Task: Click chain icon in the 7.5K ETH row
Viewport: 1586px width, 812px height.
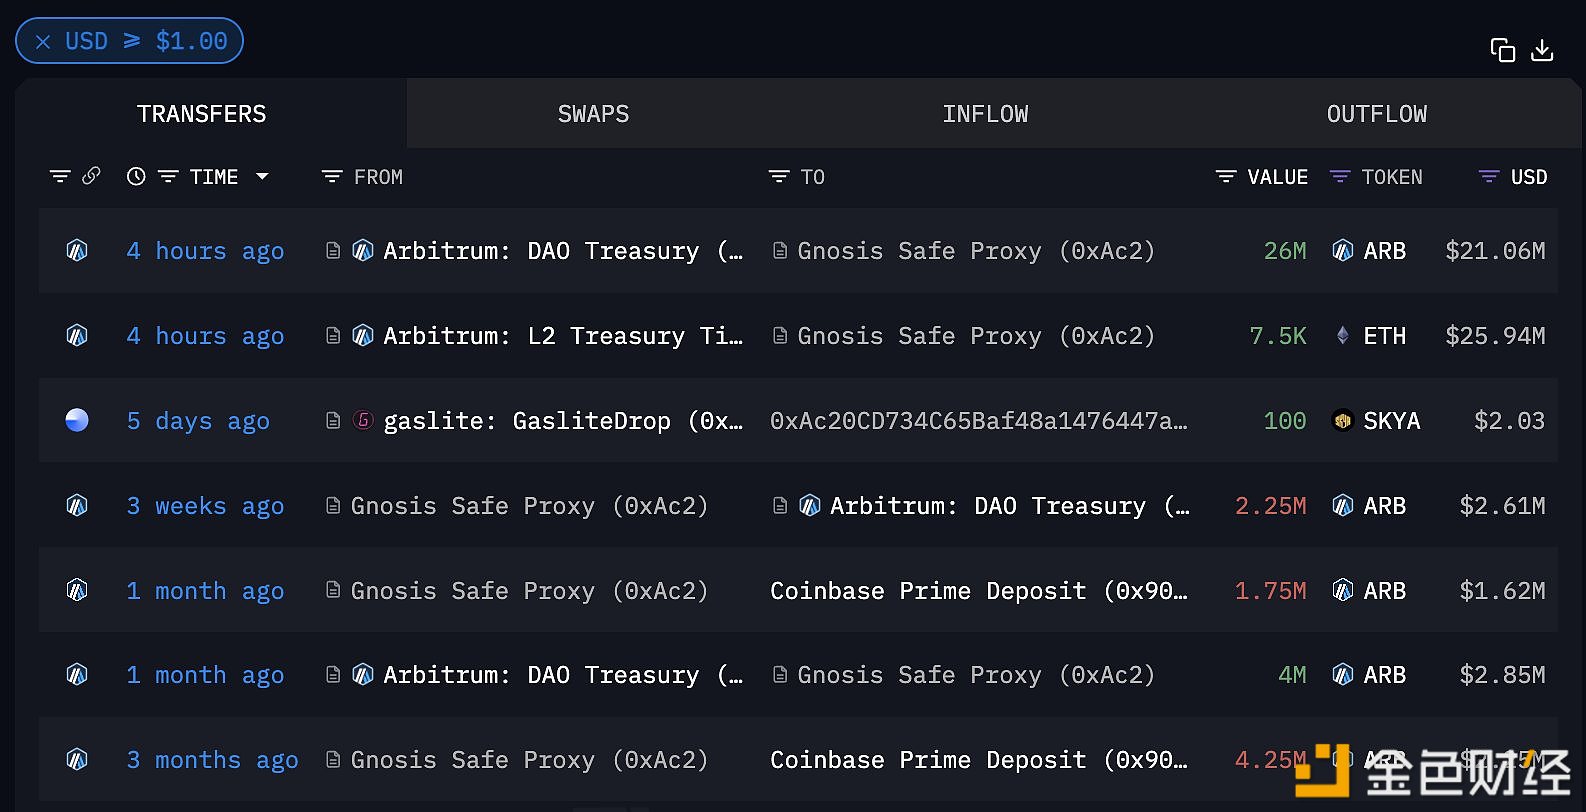Action: (77, 336)
